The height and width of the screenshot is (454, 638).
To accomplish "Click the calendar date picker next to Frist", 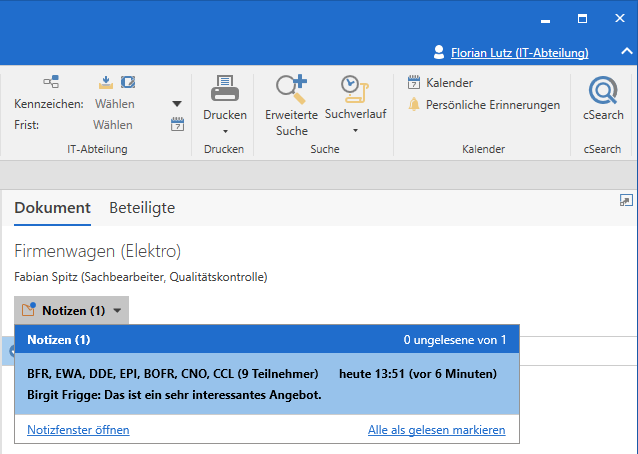I will [177, 125].
